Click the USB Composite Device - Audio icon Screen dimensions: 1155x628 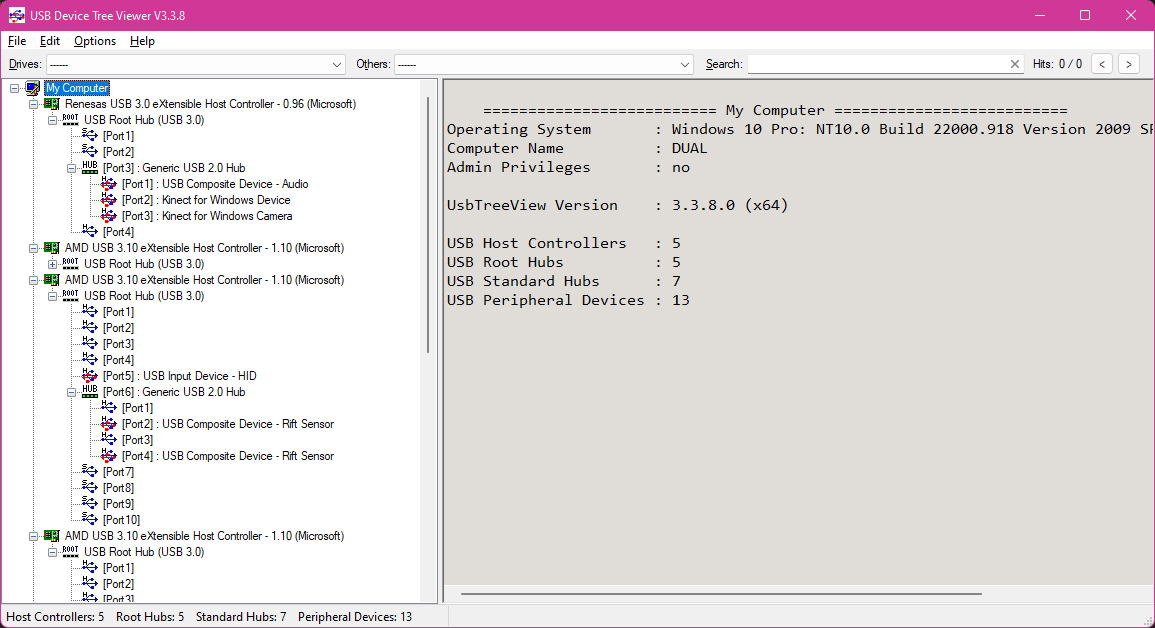click(x=108, y=183)
